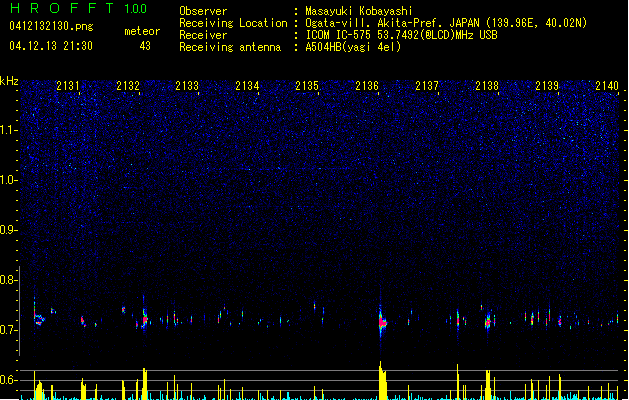Click the 2140 time axis label
Image resolution: width=629 pixels, height=400 pixels.
point(607,86)
